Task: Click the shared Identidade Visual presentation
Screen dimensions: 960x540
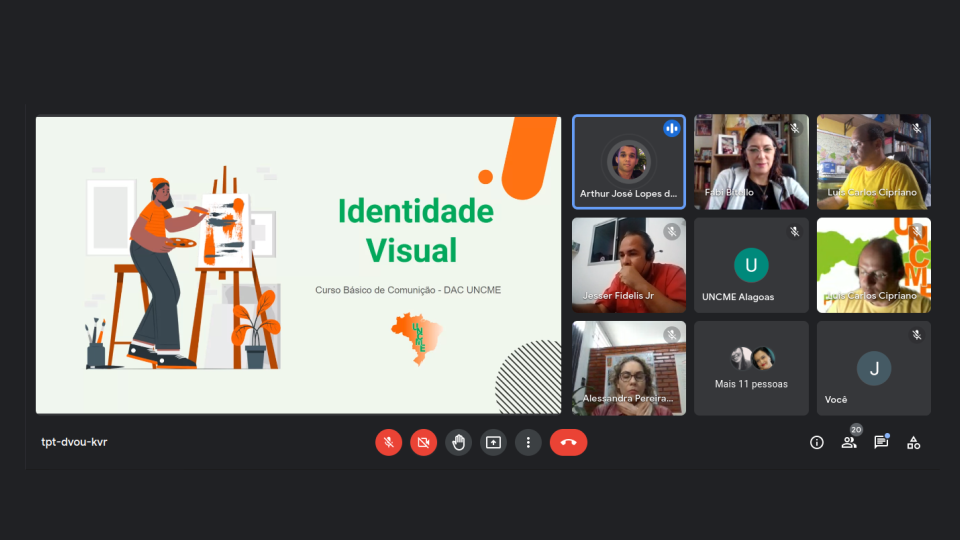Action: click(x=298, y=265)
